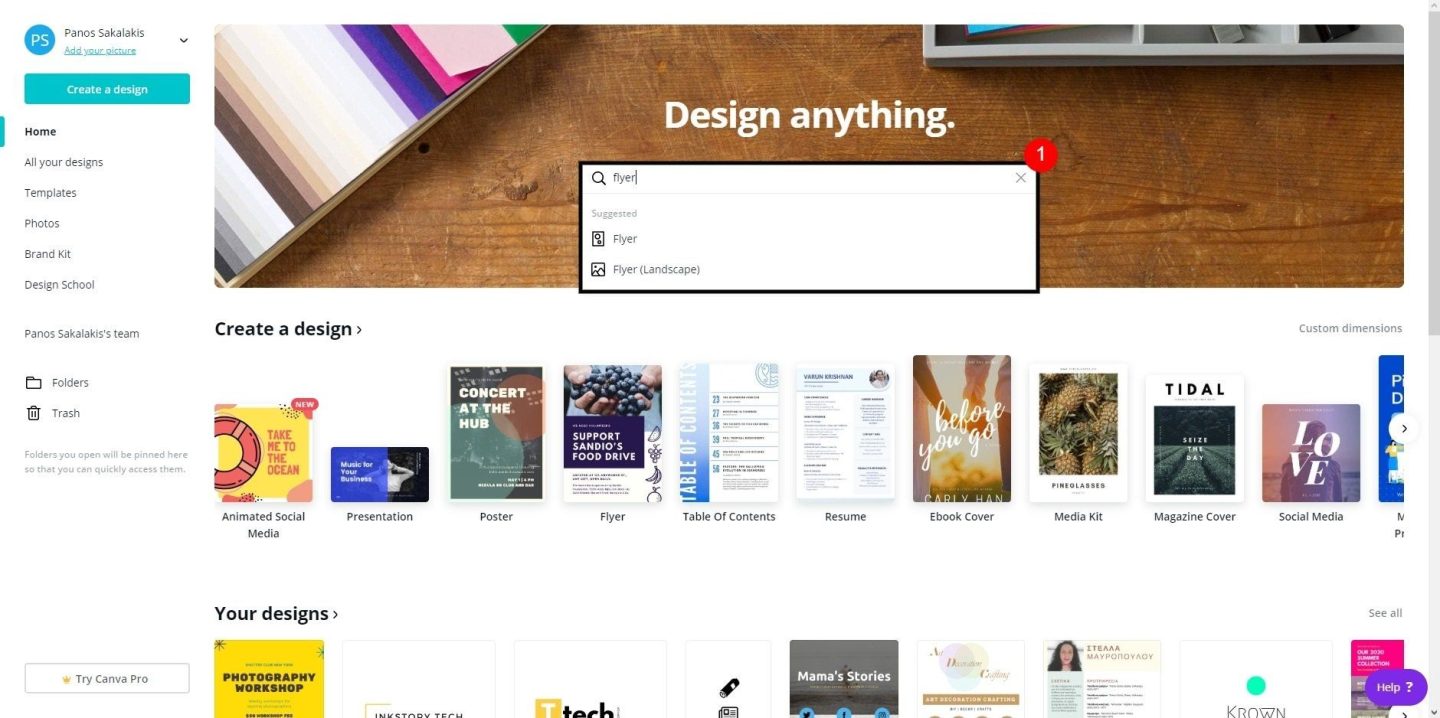The height and width of the screenshot is (718, 1440).
Task: Expand the Your designs heading chevron
Action: (x=335, y=615)
